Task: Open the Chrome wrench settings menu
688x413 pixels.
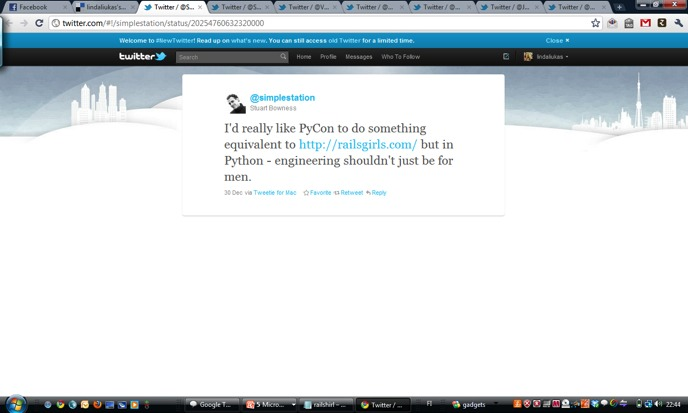Action: click(678, 23)
